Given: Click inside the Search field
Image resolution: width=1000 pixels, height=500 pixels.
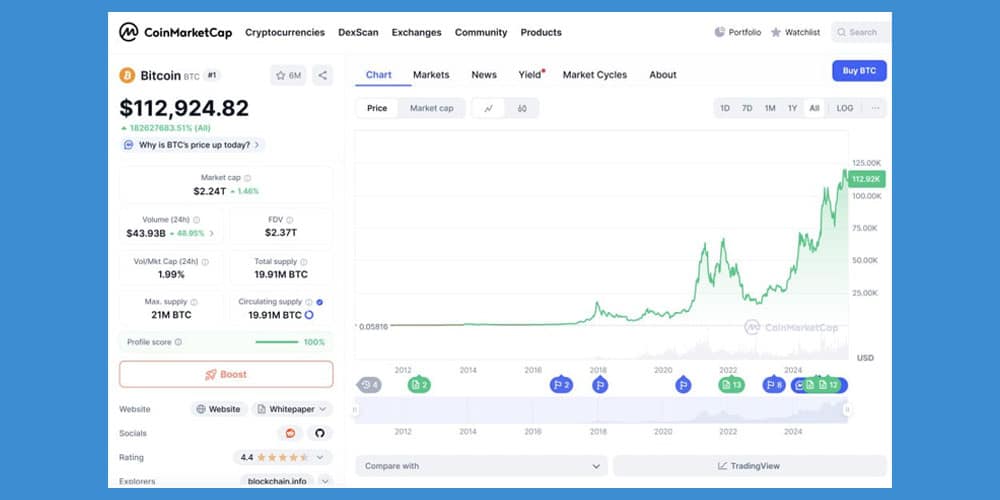Looking at the screenshot, I should click(x=861, y=32).
